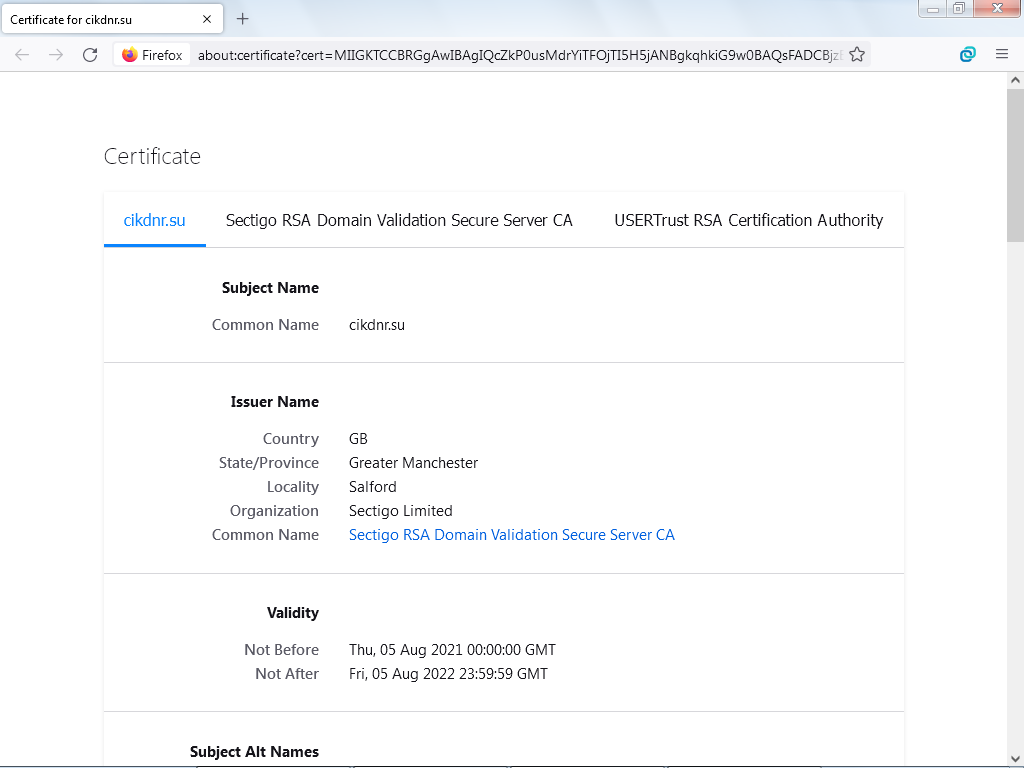Select the cikdnr.su certificate tab

click(155, 220)
